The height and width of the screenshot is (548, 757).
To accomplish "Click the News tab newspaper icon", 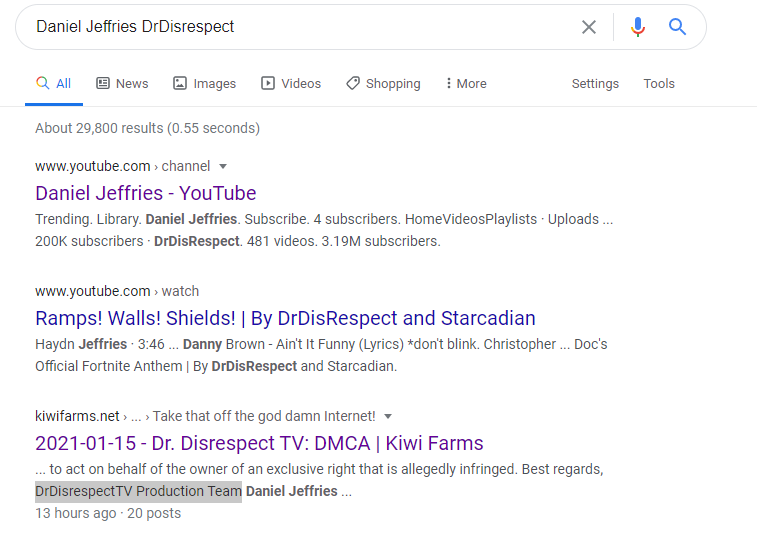I will [x=103, y=84].
